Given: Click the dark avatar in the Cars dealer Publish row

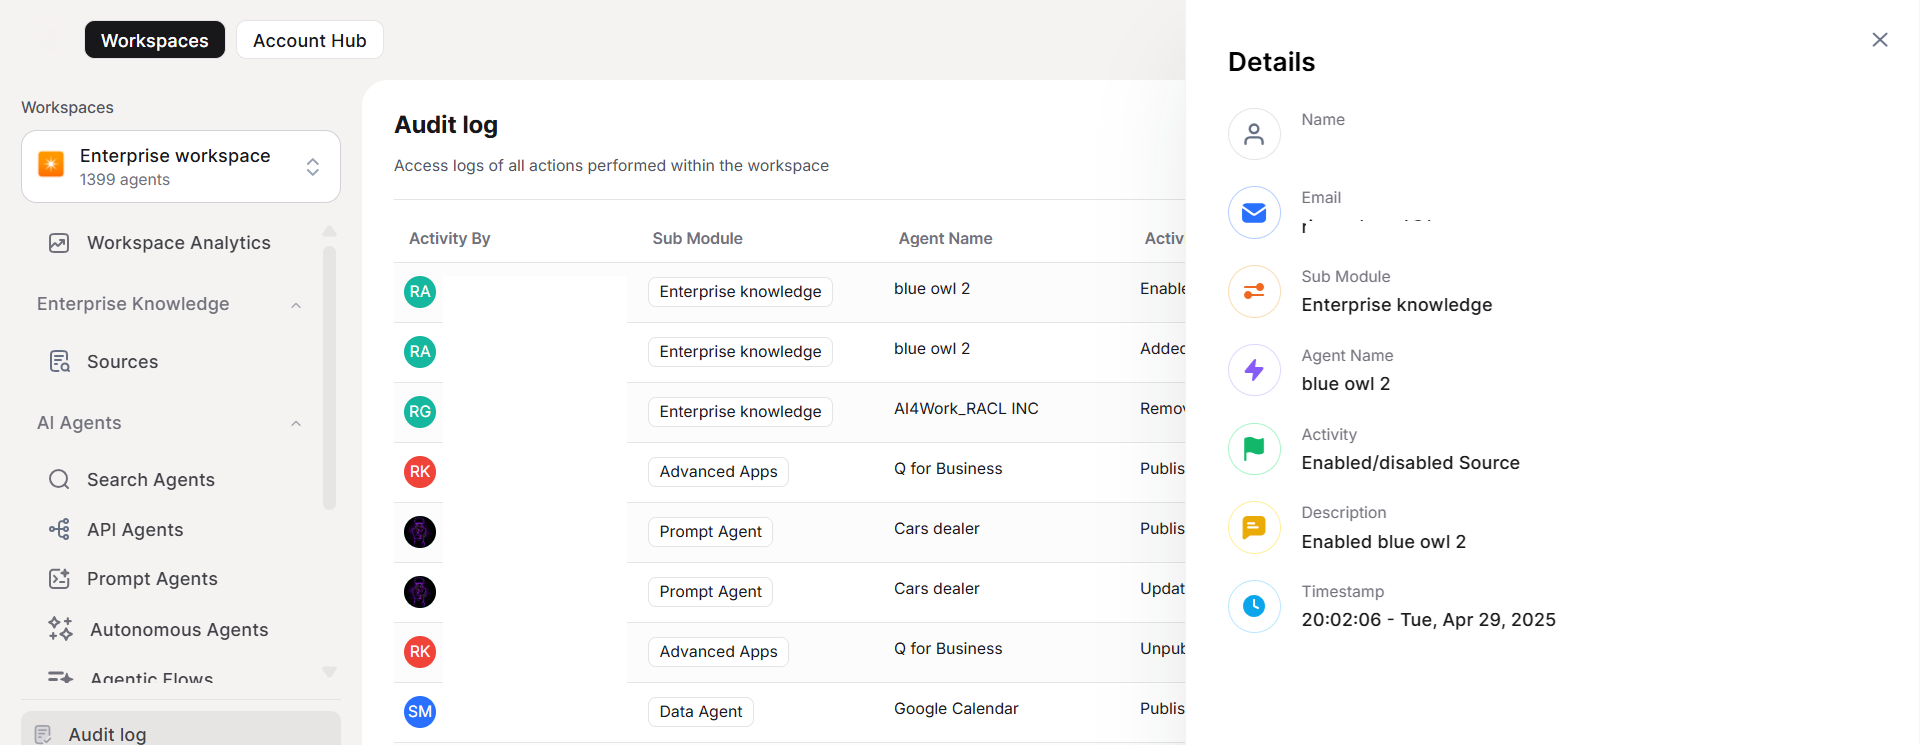Looking at the screenshot, I should click(420, 532).
